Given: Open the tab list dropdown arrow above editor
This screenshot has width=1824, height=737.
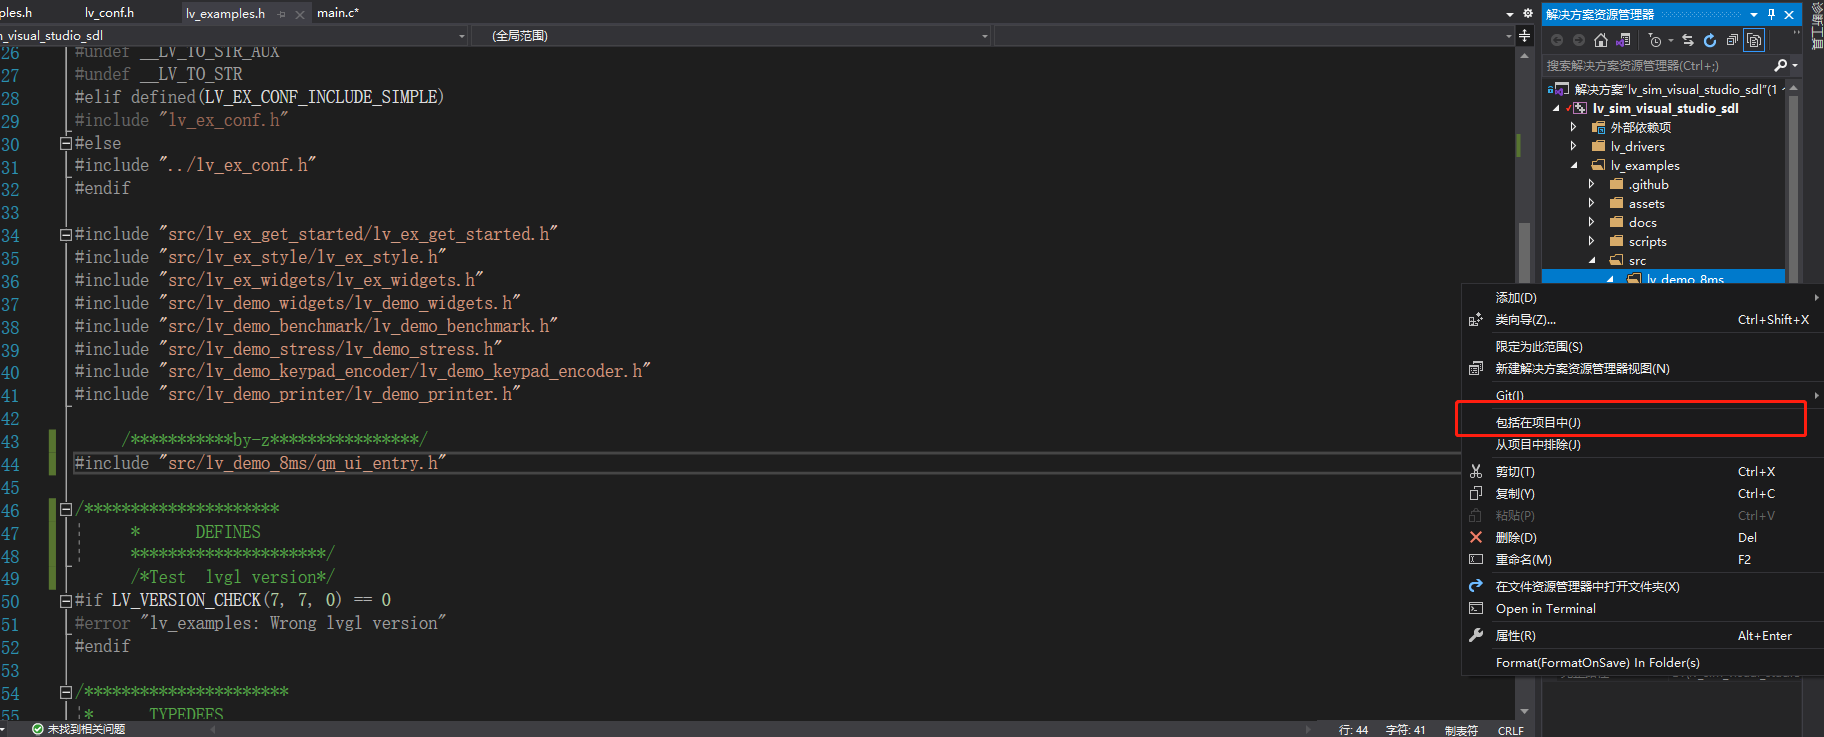Looking at the screenshot, I should point(1510,14).
